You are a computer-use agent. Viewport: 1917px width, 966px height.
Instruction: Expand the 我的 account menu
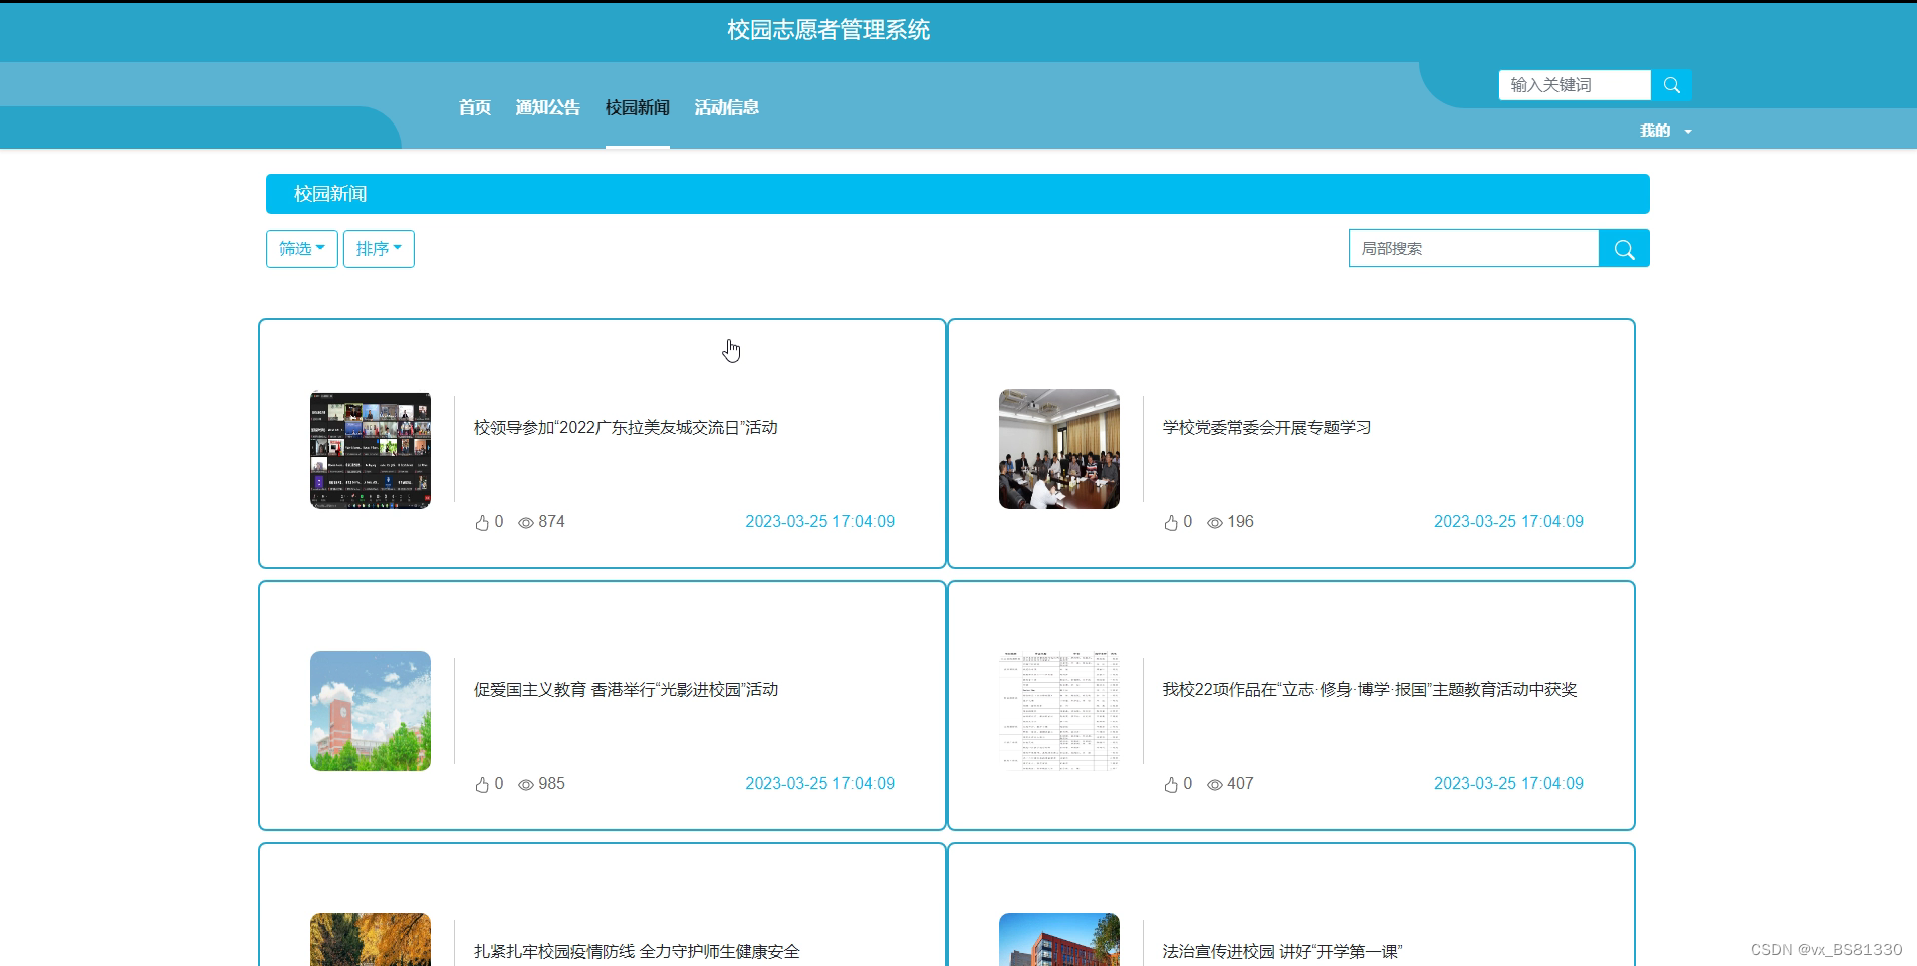point(1665,131)
